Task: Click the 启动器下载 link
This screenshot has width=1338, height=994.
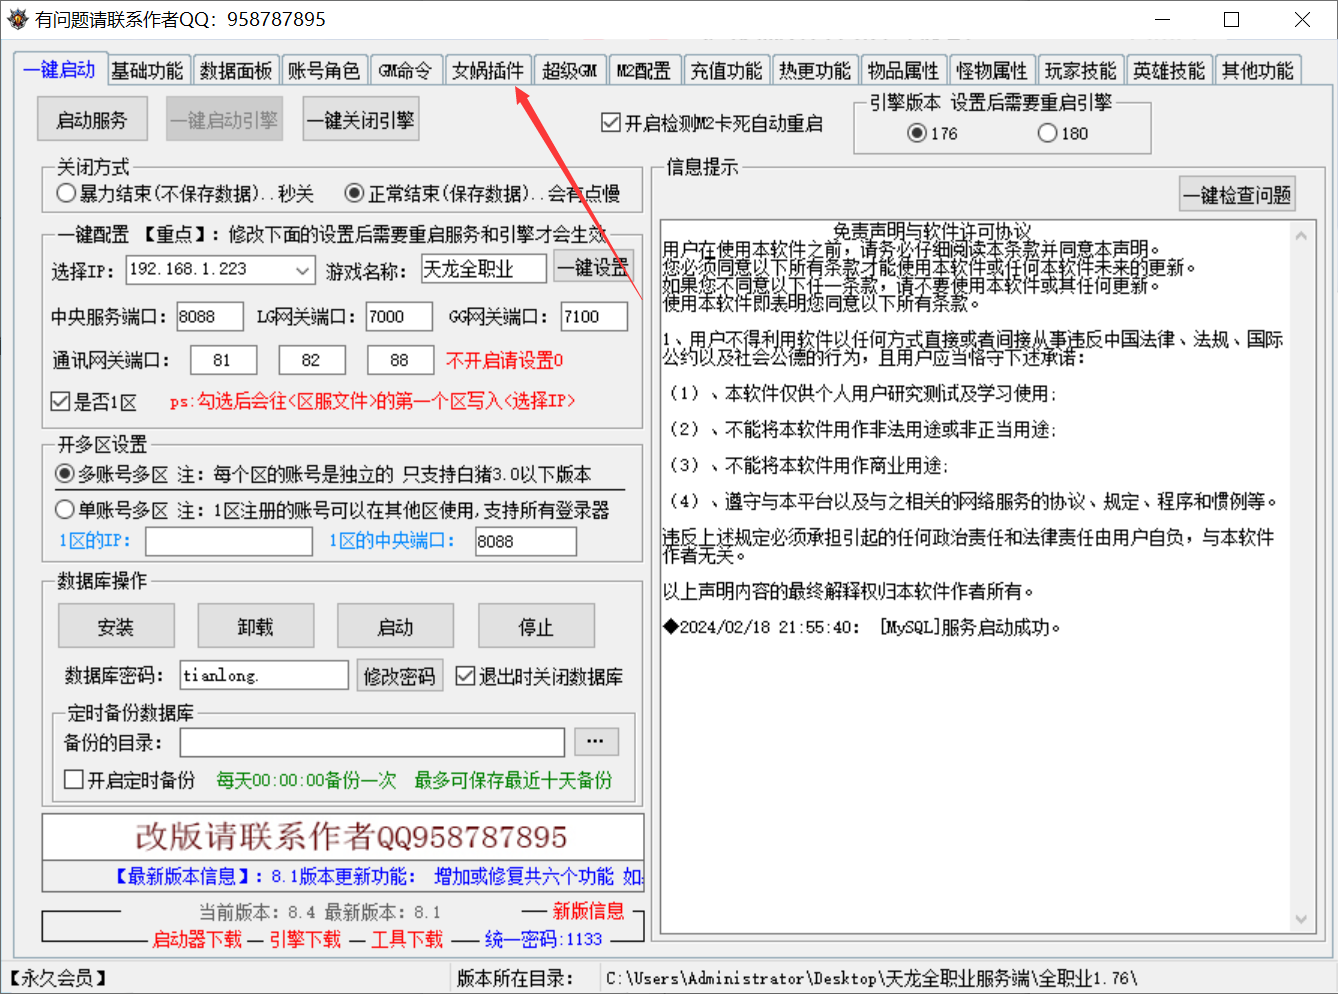Action: [x=197, y=939]
